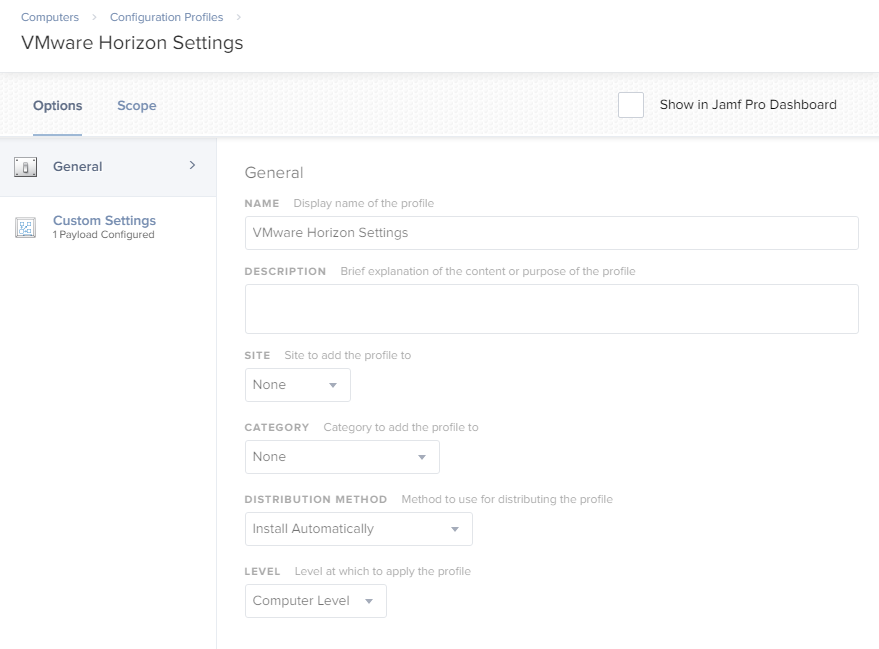Click the General payload switch icon
Image resolution: width=879 pixels, height=649 pixels.
[x=25, y=167]
